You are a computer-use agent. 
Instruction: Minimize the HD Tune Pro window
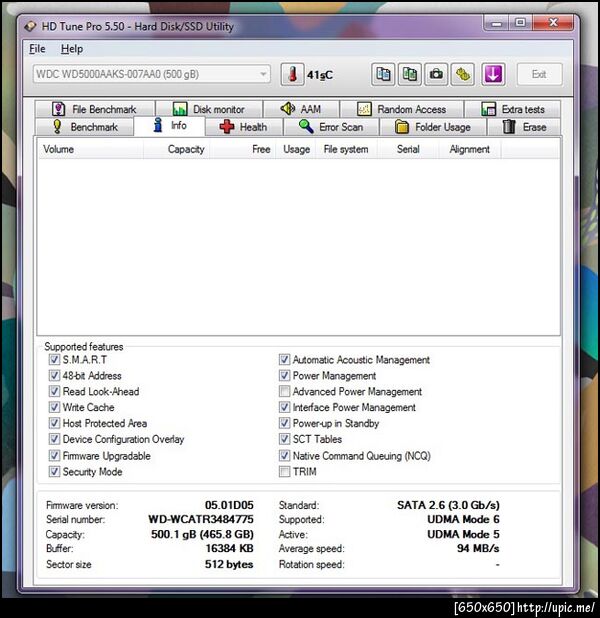click(496, 23)
